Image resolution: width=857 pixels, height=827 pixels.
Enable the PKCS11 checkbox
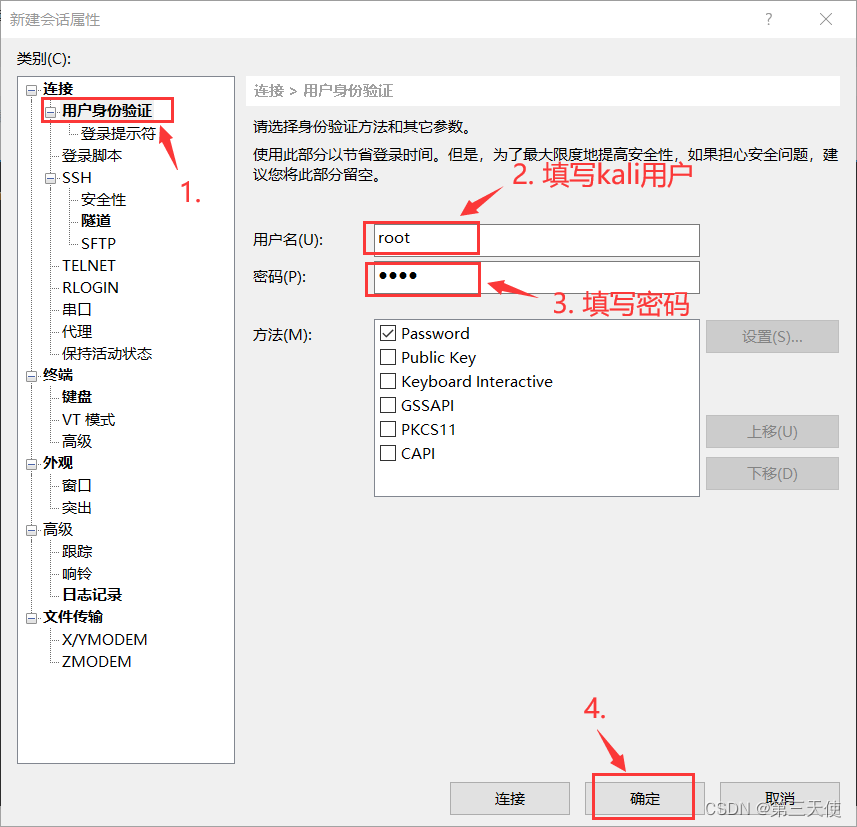(389, 429)
